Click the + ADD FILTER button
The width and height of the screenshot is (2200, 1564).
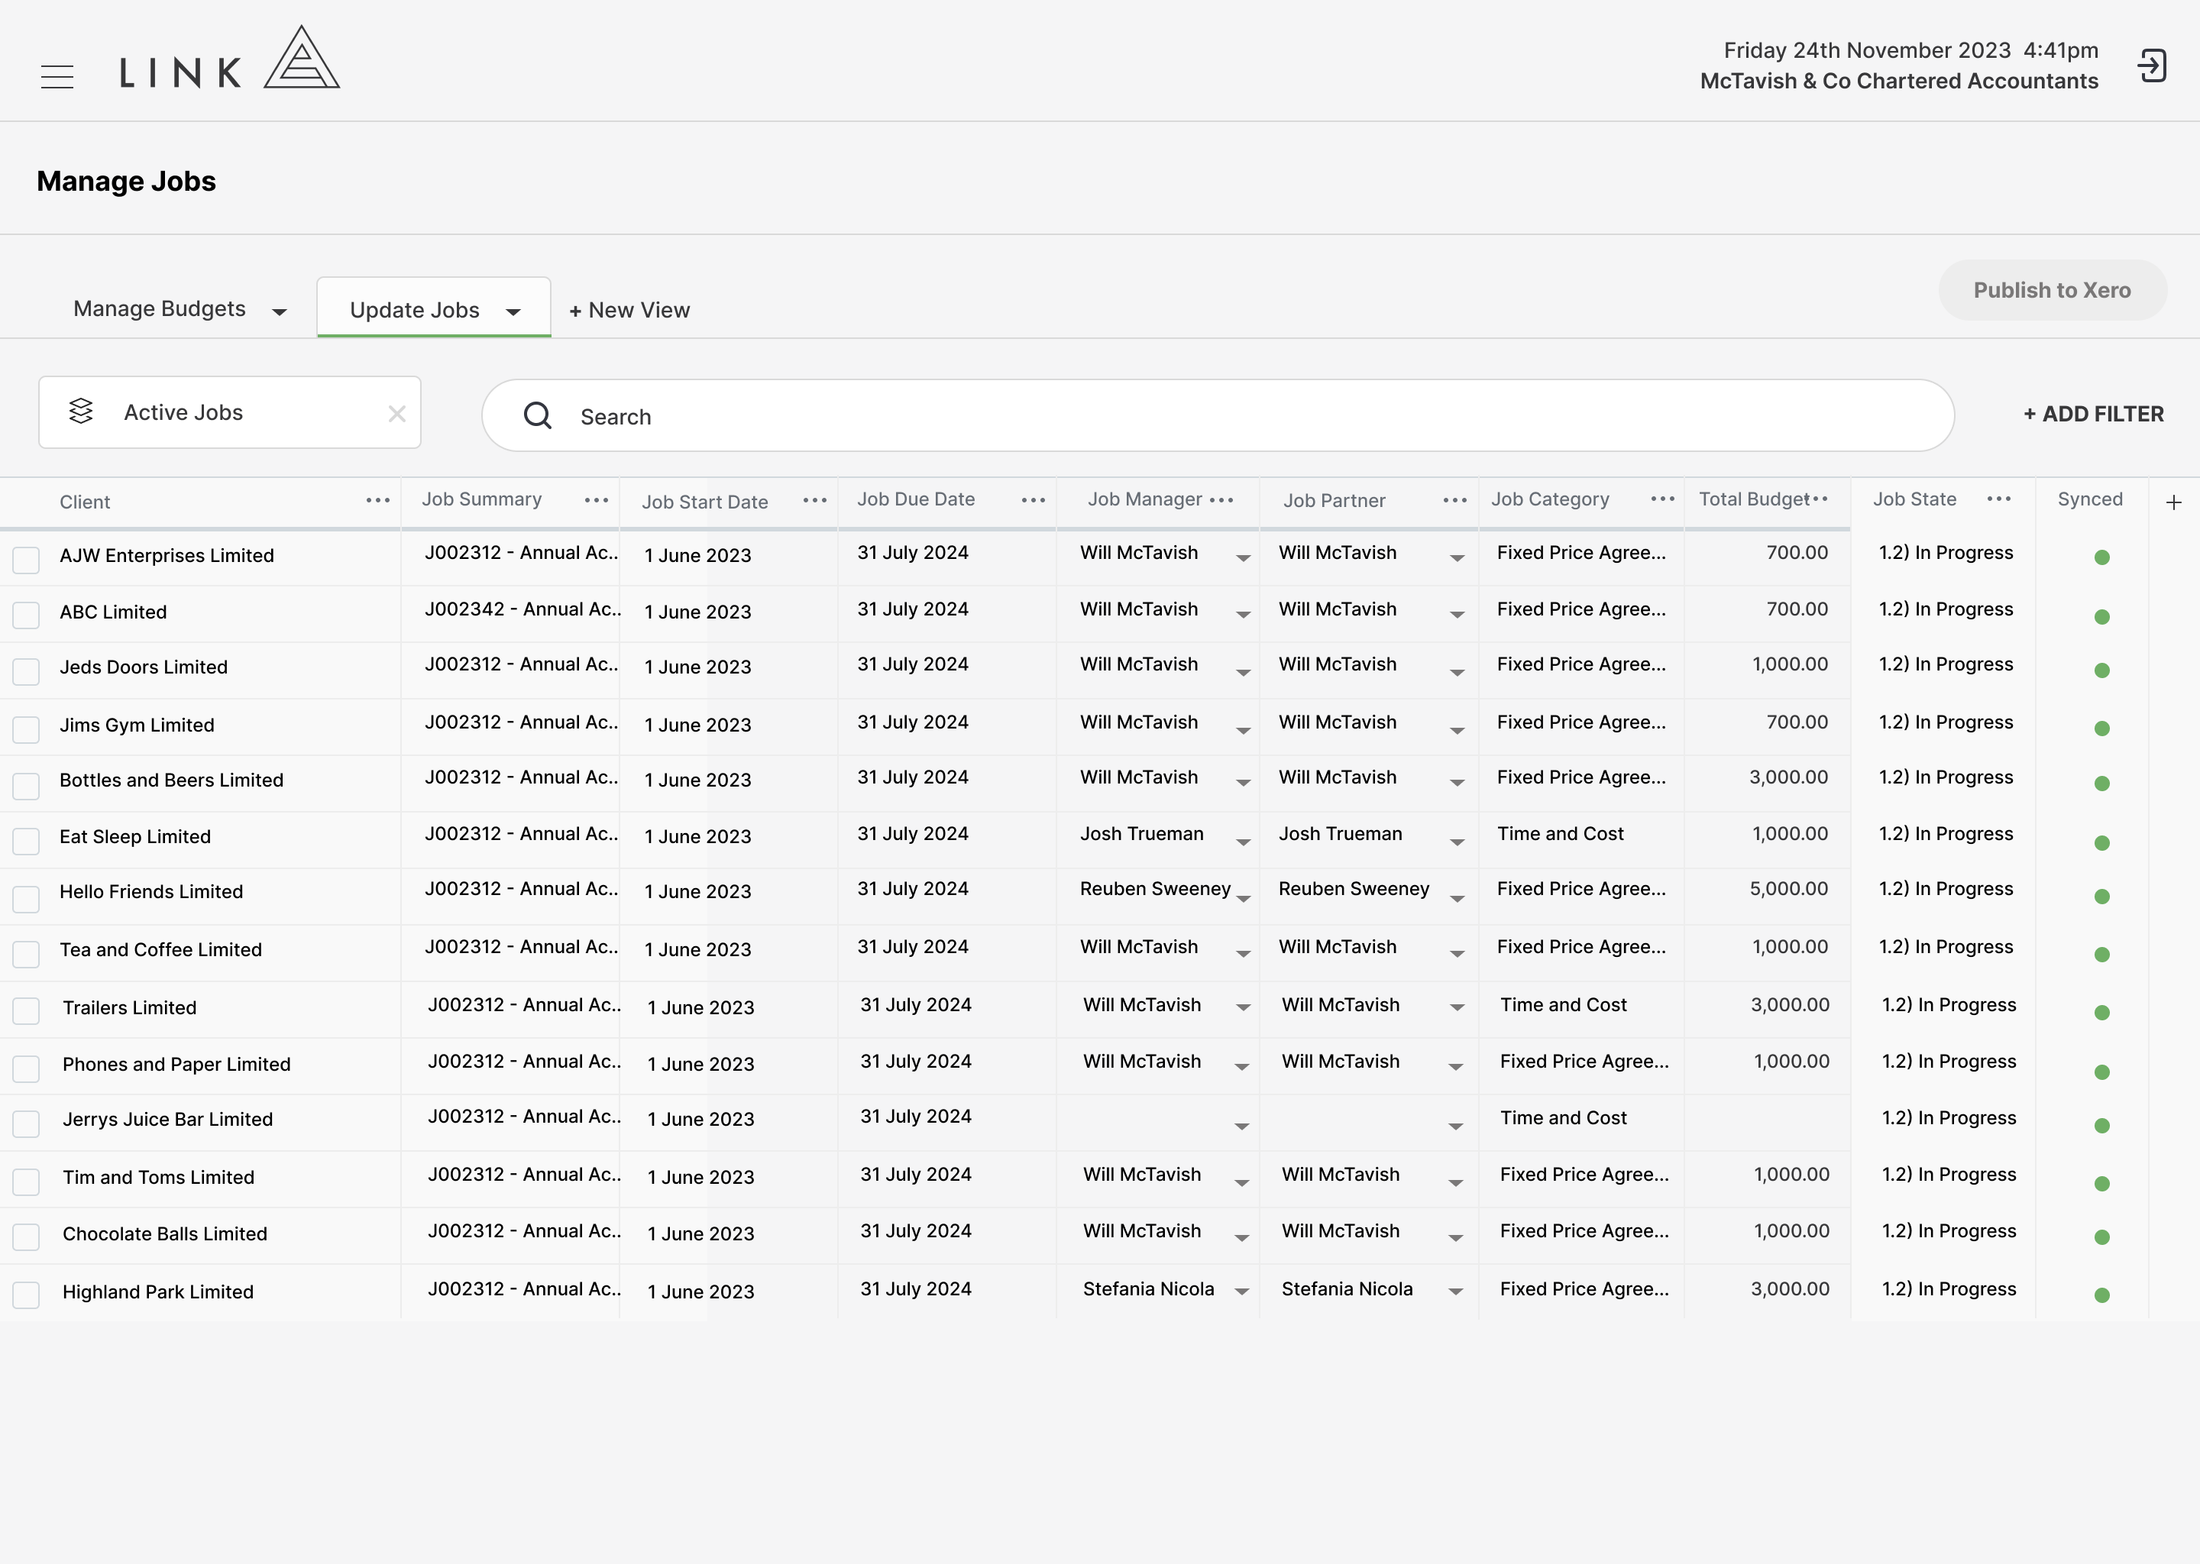[x=2093, y=414]
